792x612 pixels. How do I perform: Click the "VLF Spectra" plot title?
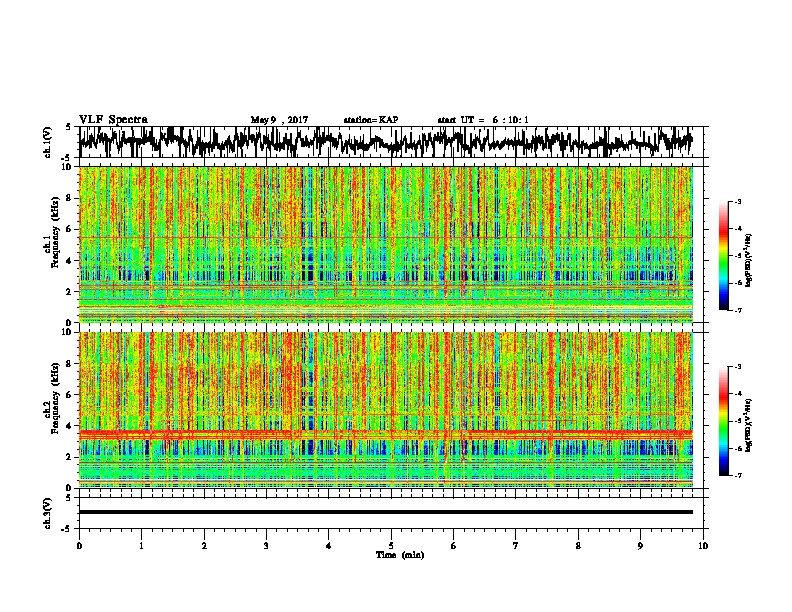[x=113, y=120]
